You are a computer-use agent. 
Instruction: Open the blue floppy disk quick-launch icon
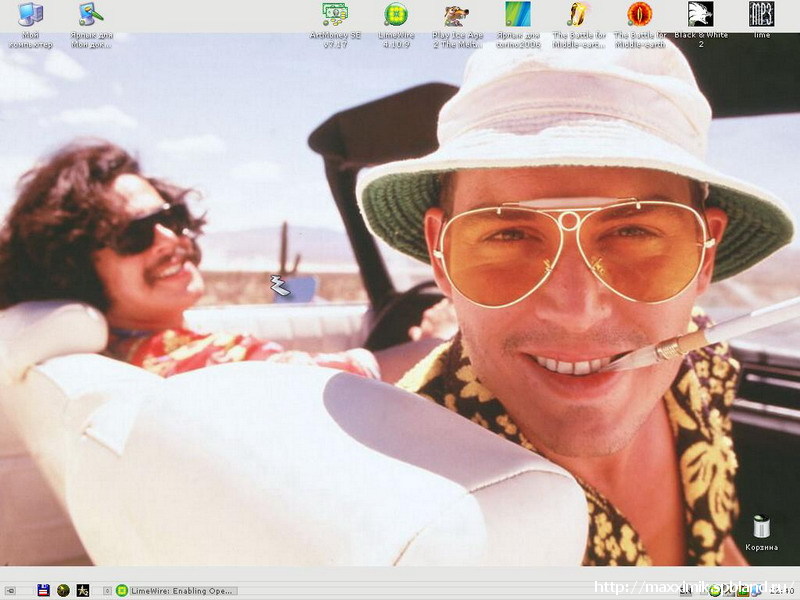click(43, 590)
